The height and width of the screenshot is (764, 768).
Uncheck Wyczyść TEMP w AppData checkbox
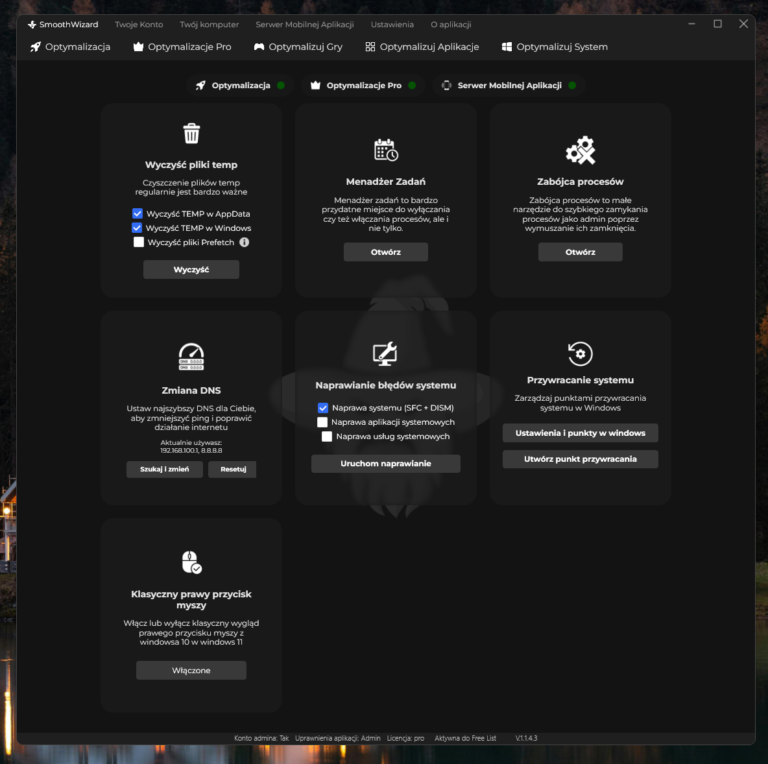coord(138,214)
